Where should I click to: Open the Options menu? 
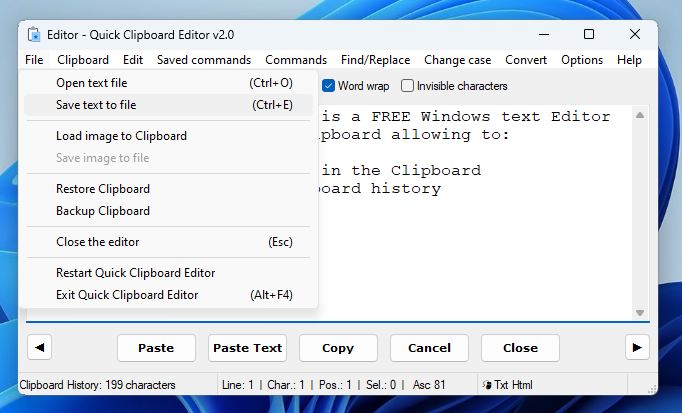(582, 60)
